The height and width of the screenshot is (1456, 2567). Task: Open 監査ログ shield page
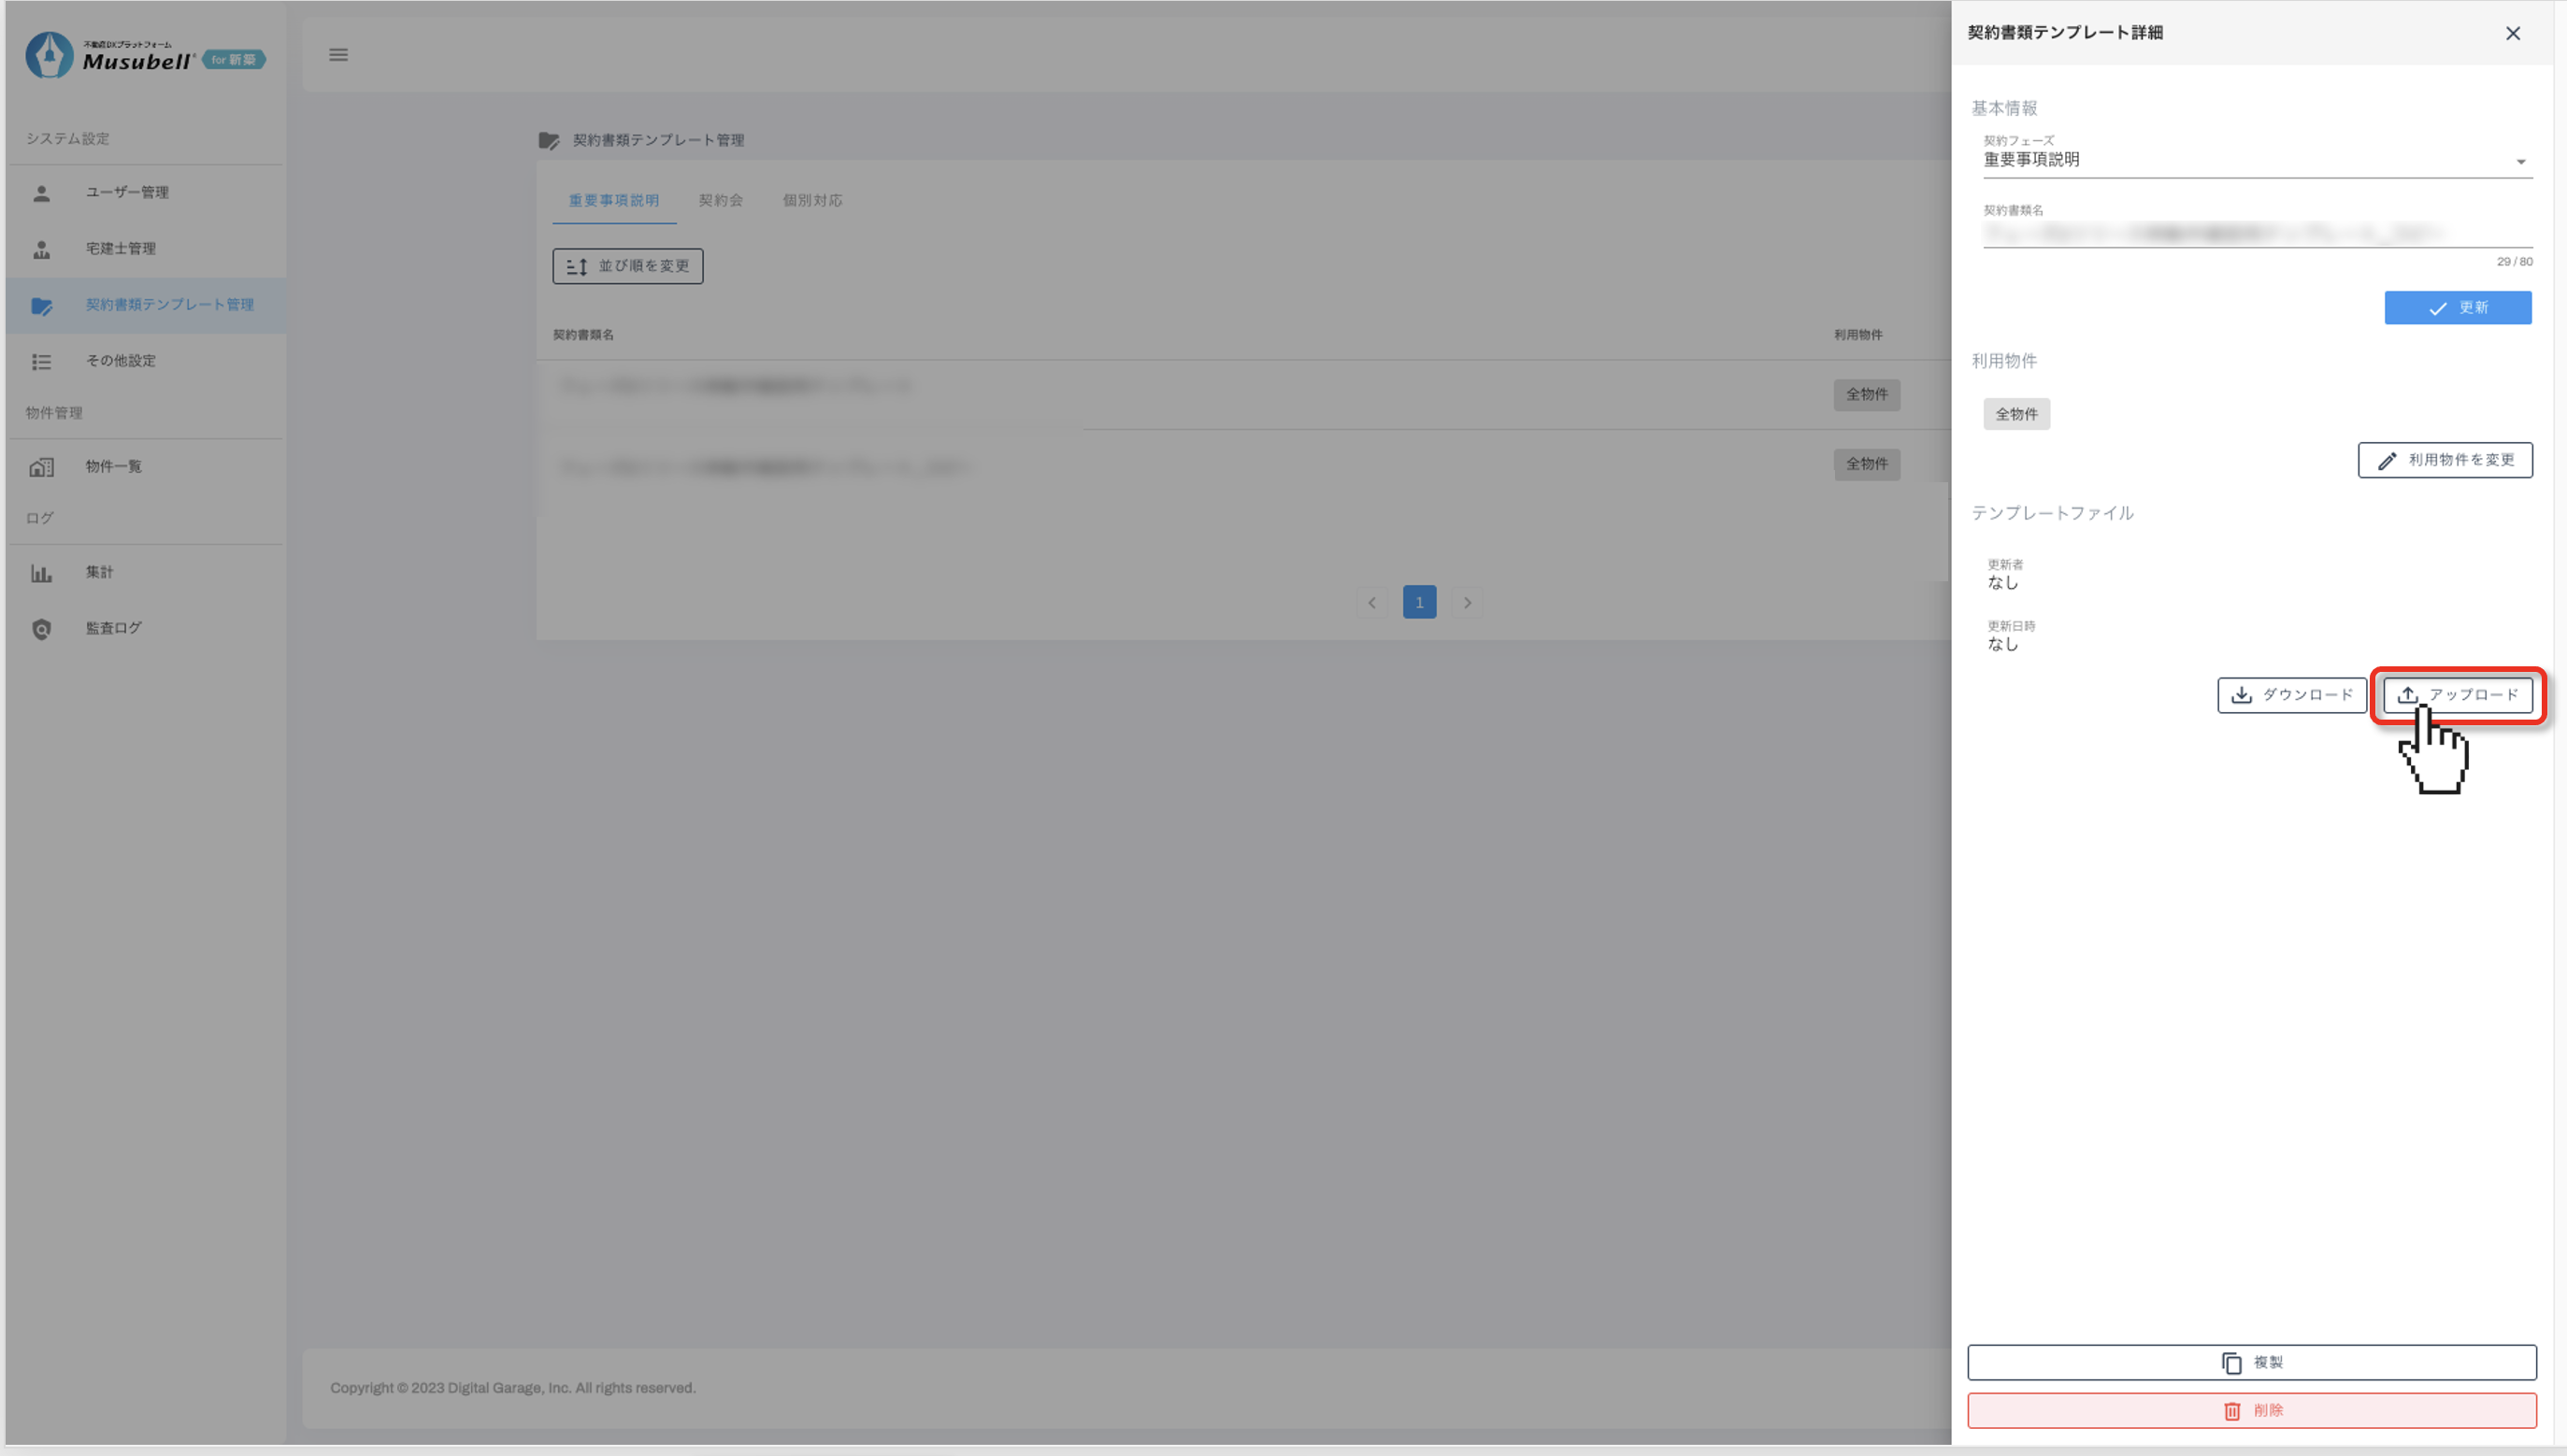[113, 628]
